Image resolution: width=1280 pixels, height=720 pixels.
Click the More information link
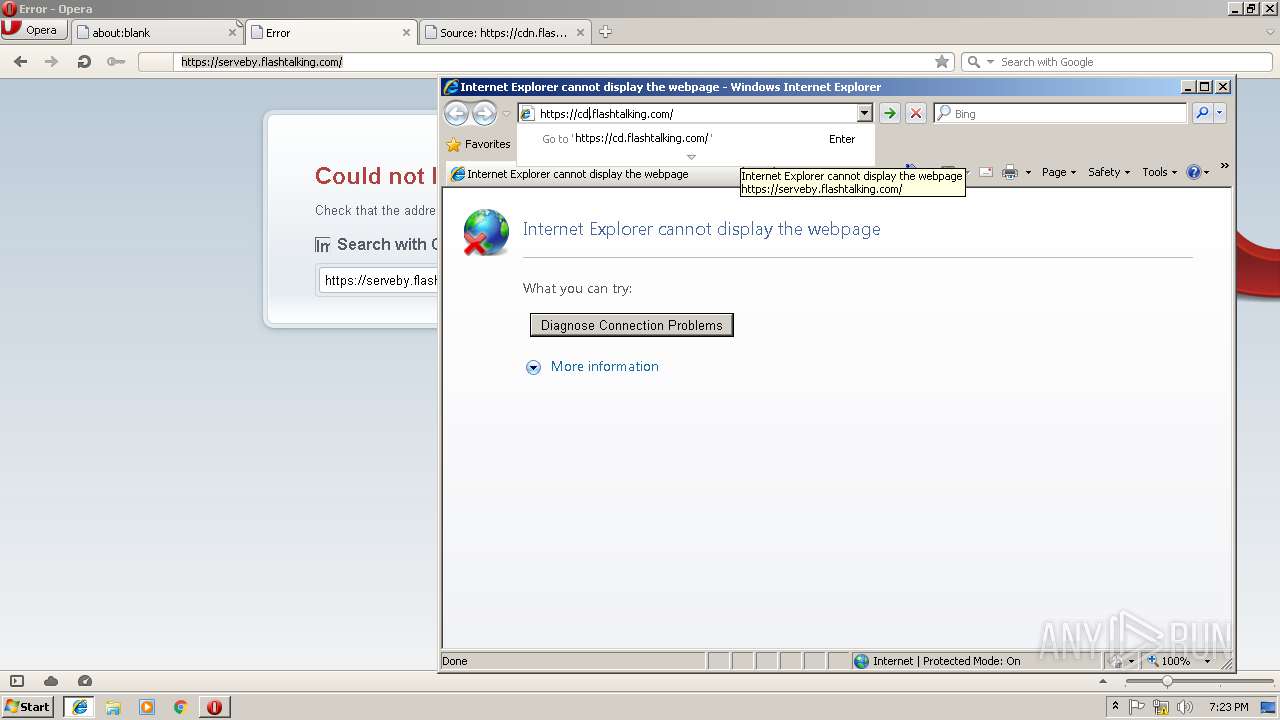(605, 367)
